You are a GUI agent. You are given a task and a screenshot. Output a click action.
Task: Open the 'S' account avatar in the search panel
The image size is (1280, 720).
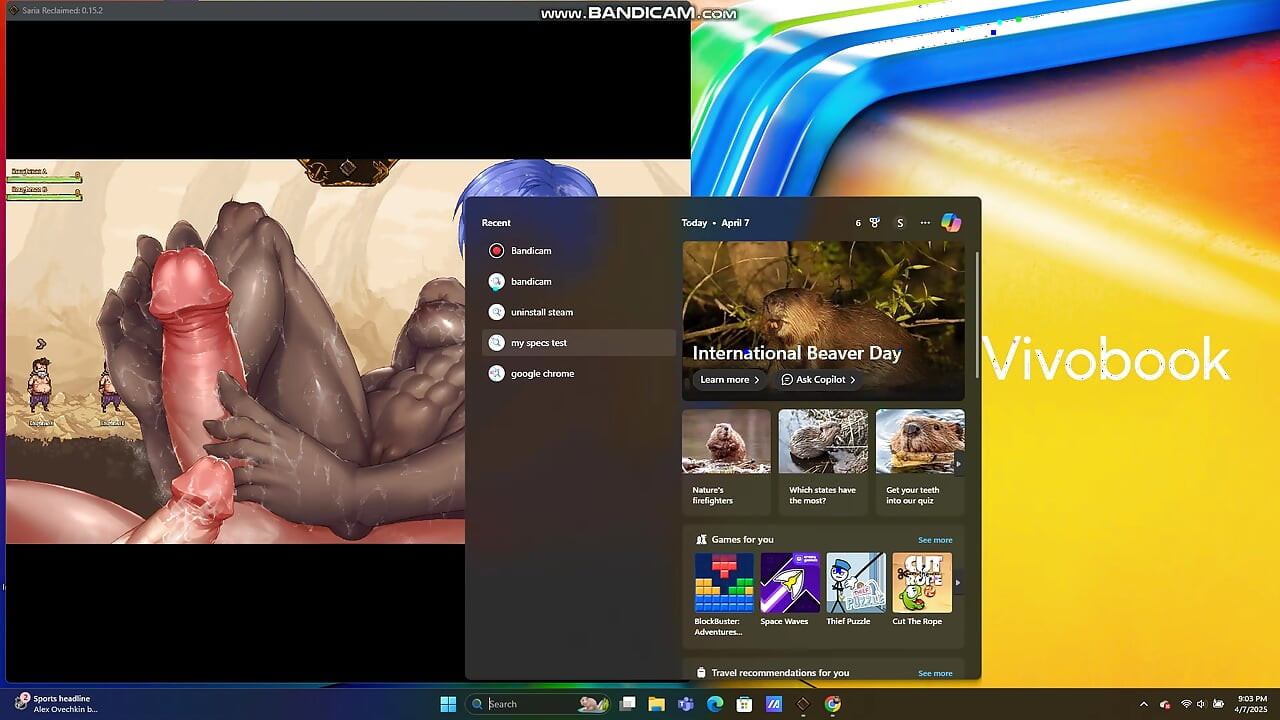click(900, 223)
